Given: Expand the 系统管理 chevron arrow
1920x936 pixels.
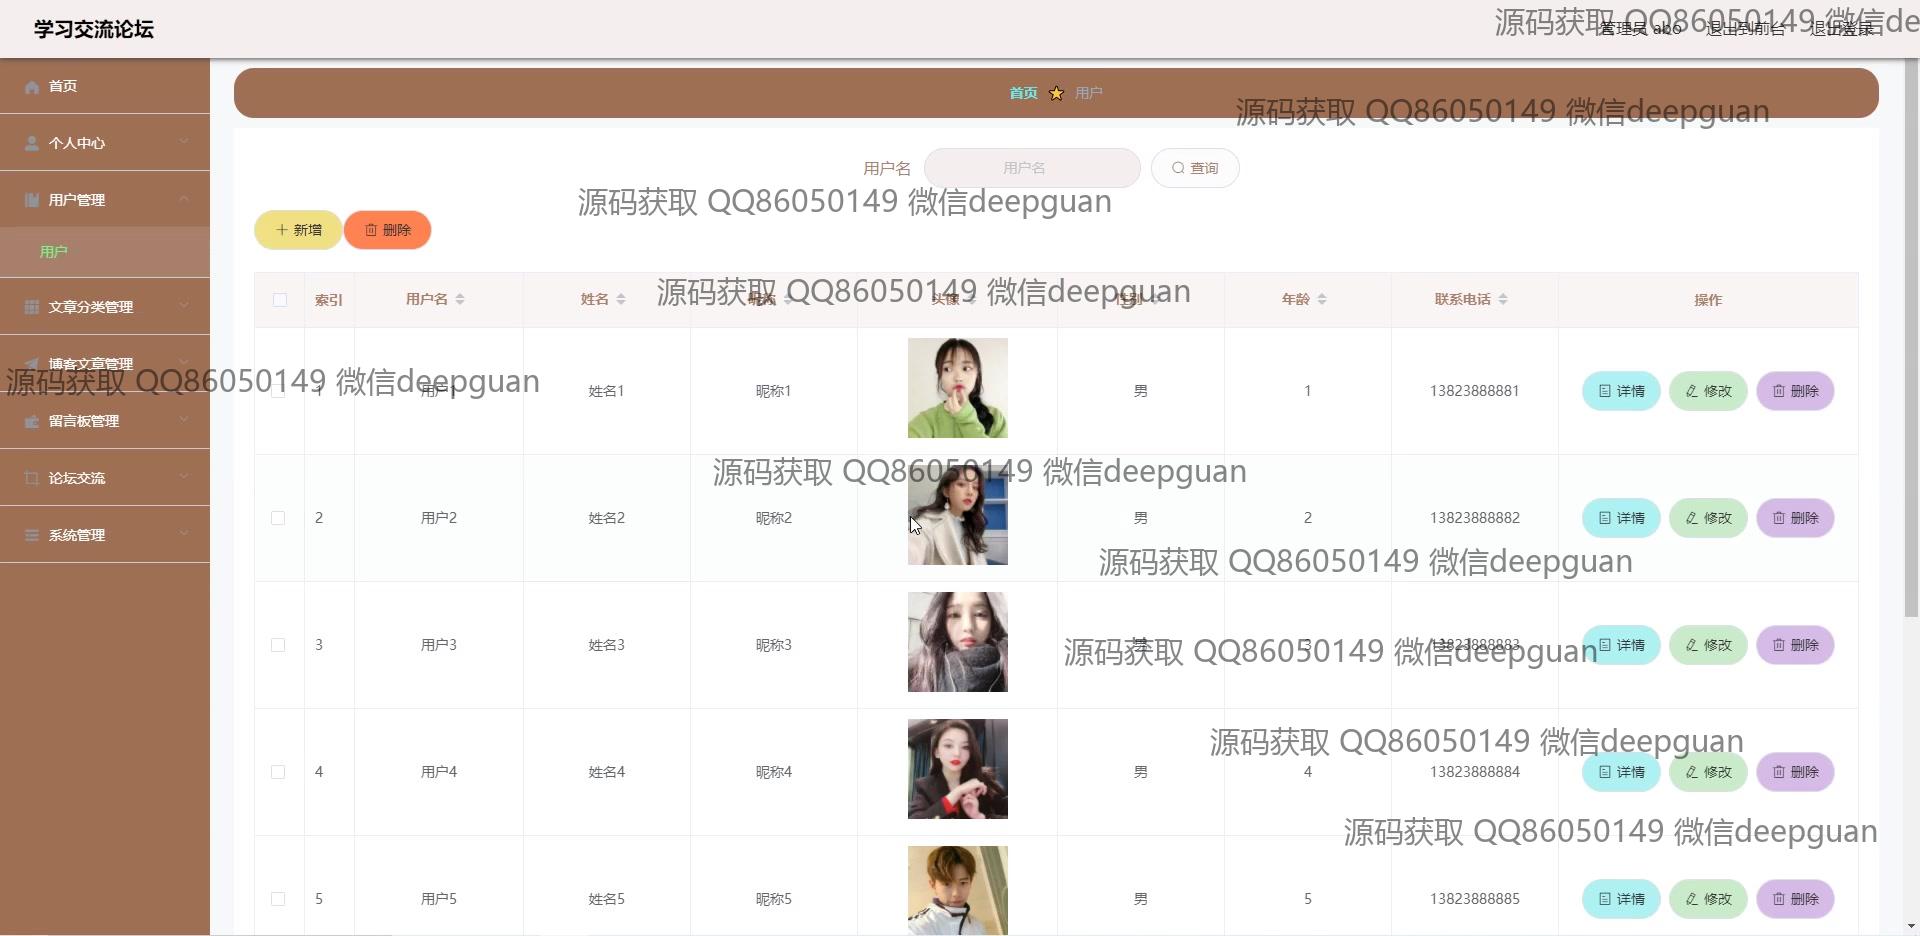Looking at the screenshot, I should tap(184, 534).
